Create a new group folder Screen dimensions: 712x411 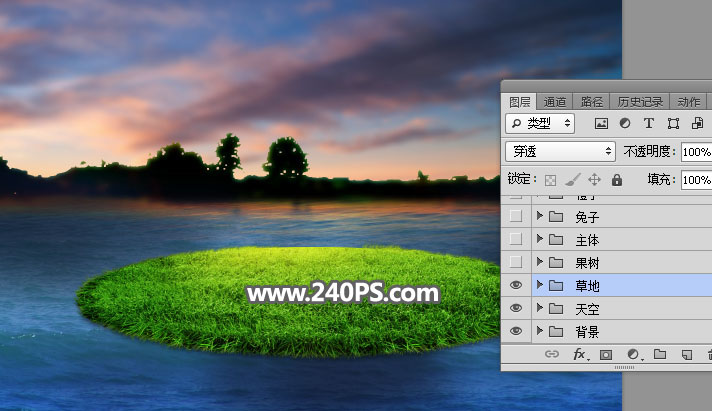tap(660, 354)
